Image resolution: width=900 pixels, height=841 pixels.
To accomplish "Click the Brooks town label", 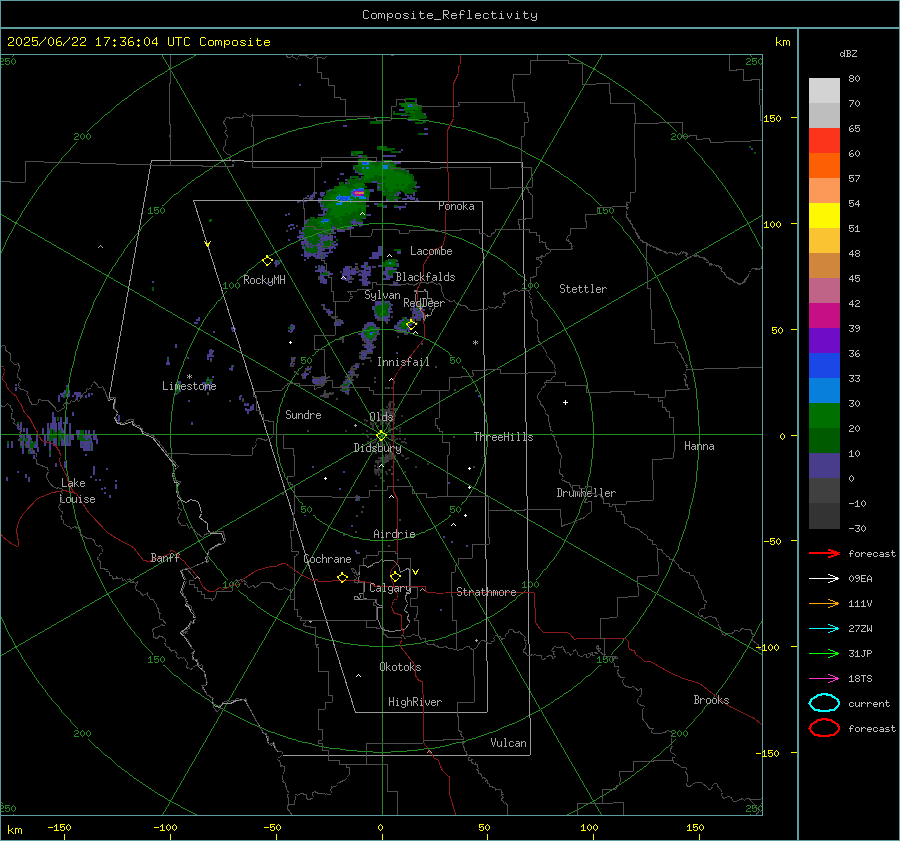I will point(711,700).
